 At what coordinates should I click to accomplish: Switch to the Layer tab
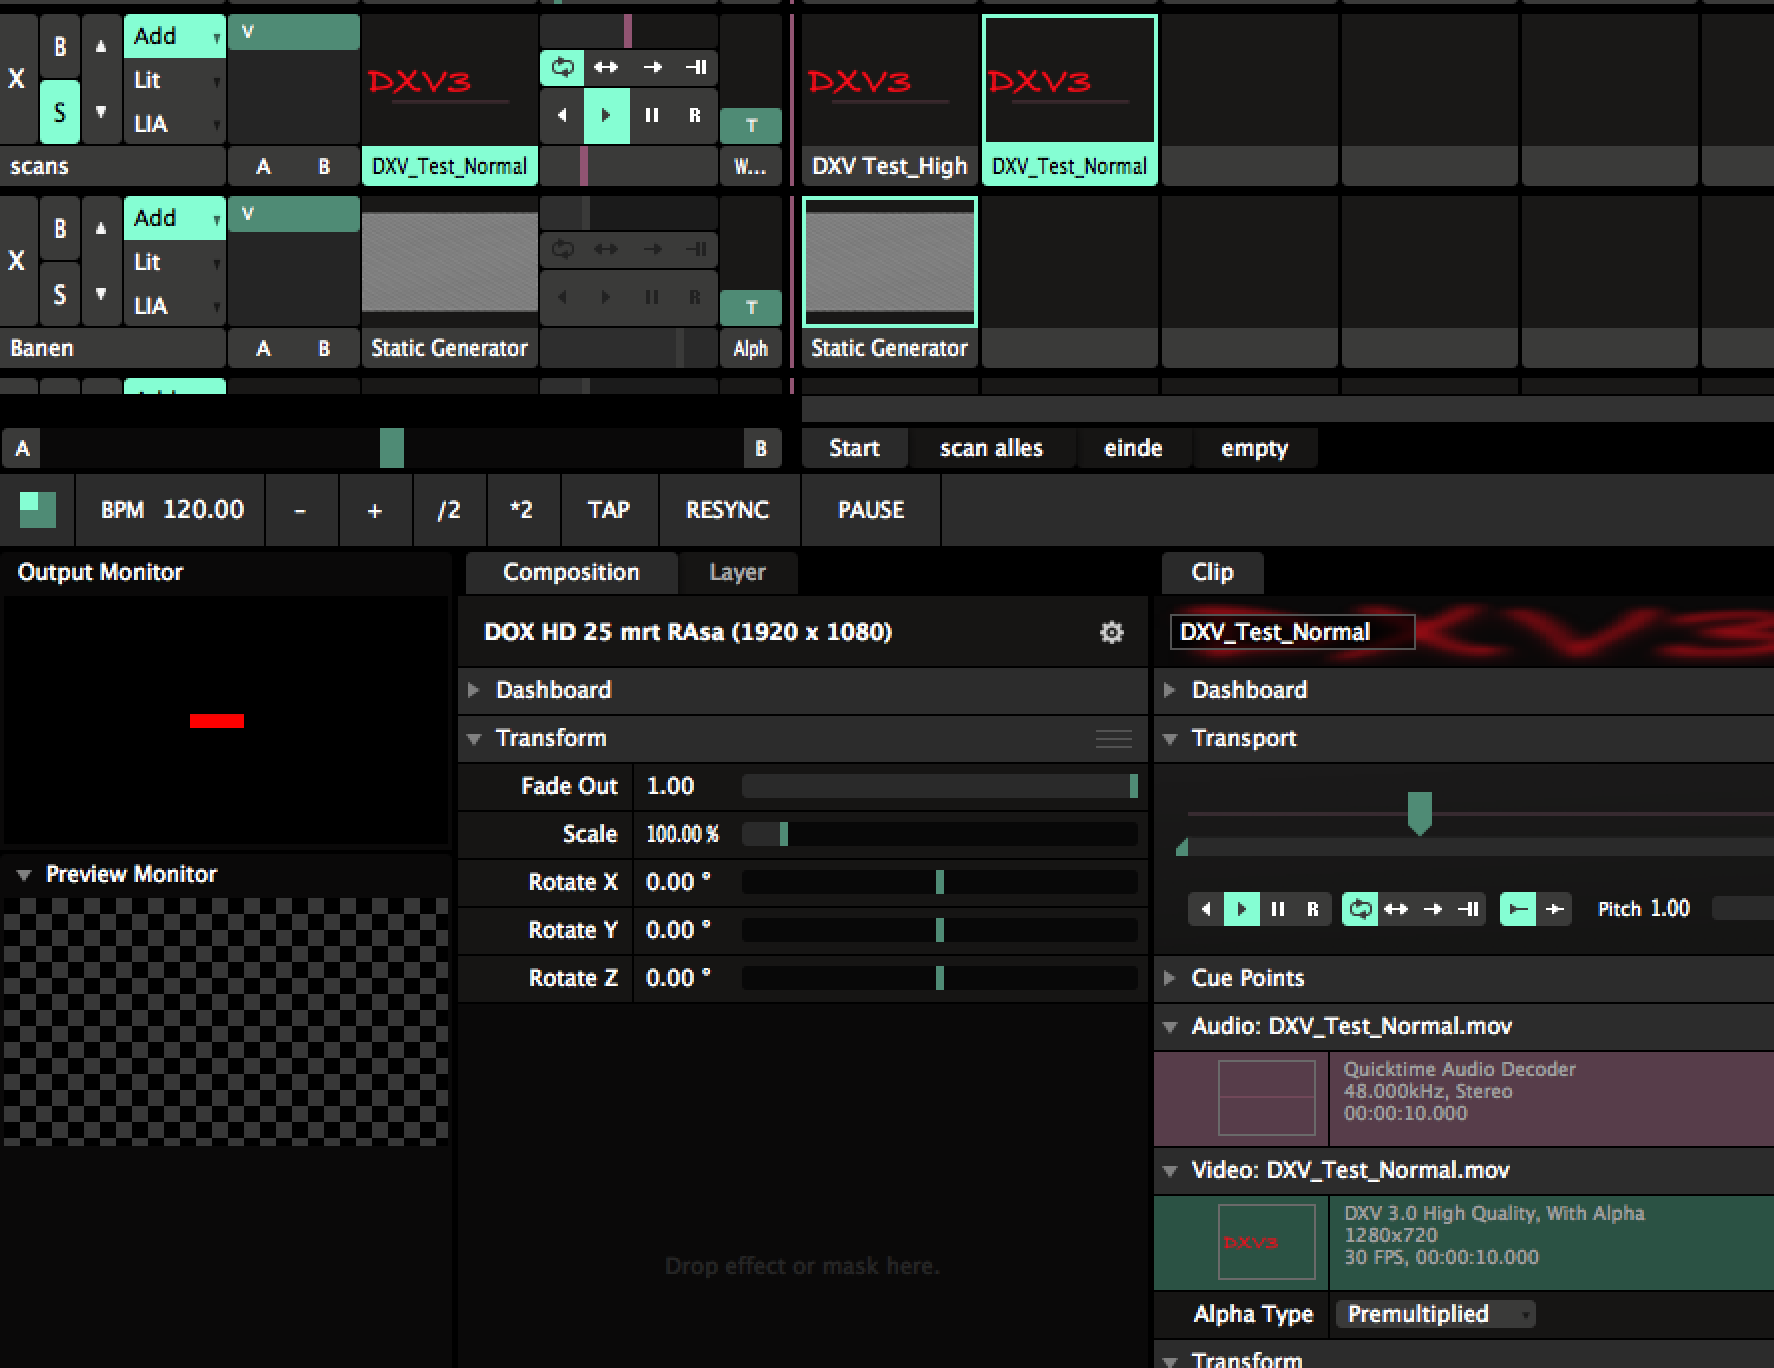click(x=737, y=573)
